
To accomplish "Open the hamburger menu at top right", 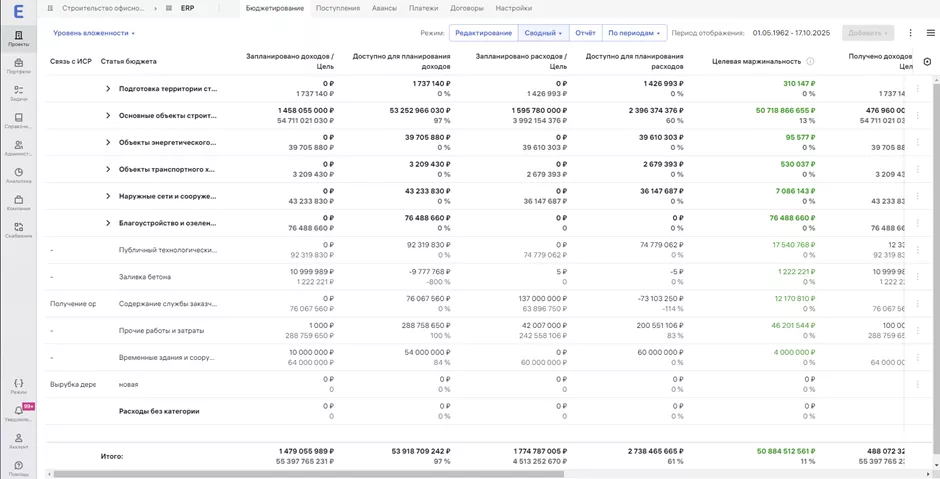I will pyautogui.click(x=930, y=33).
